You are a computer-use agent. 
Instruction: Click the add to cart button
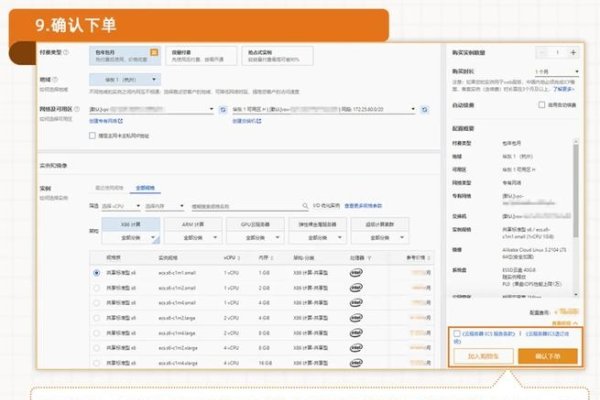[x=483, y=356]
